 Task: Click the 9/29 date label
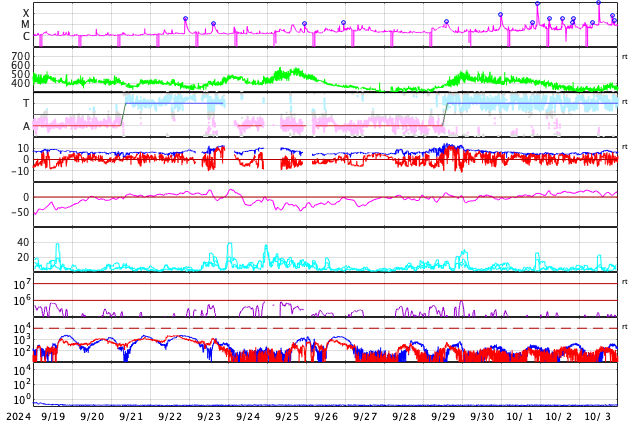click(443, 416)
